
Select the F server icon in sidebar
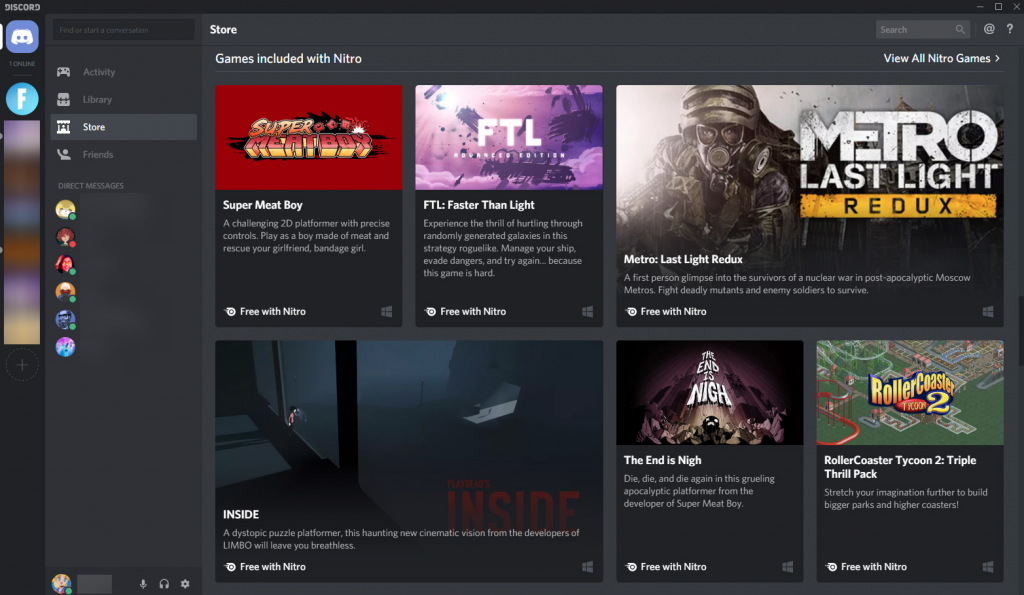click(x=21, y=99)
